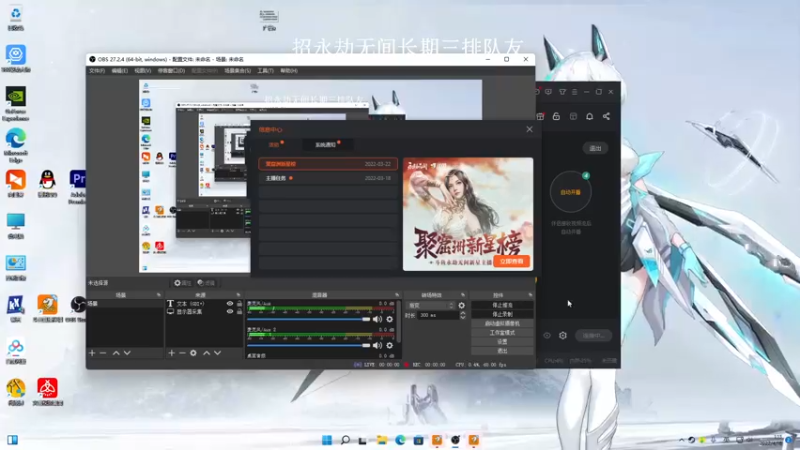Open the scene transition type dropdown
The image size is (800, 450).
pos(431,305)
